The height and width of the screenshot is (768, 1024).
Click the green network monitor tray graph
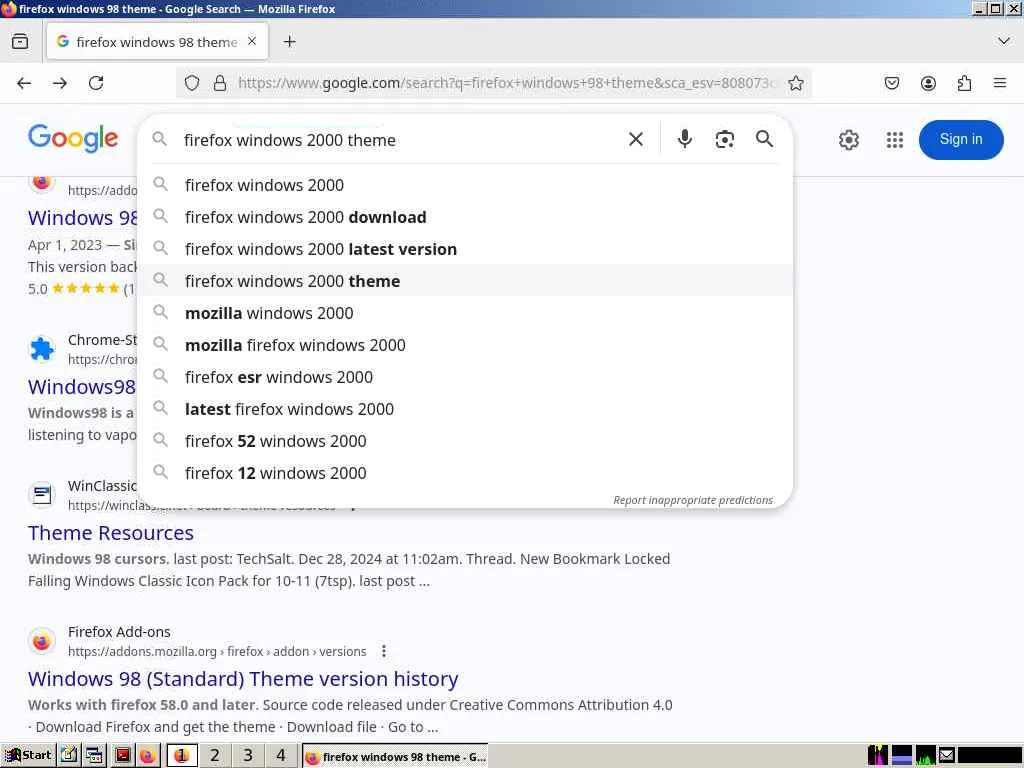[925, 756]
